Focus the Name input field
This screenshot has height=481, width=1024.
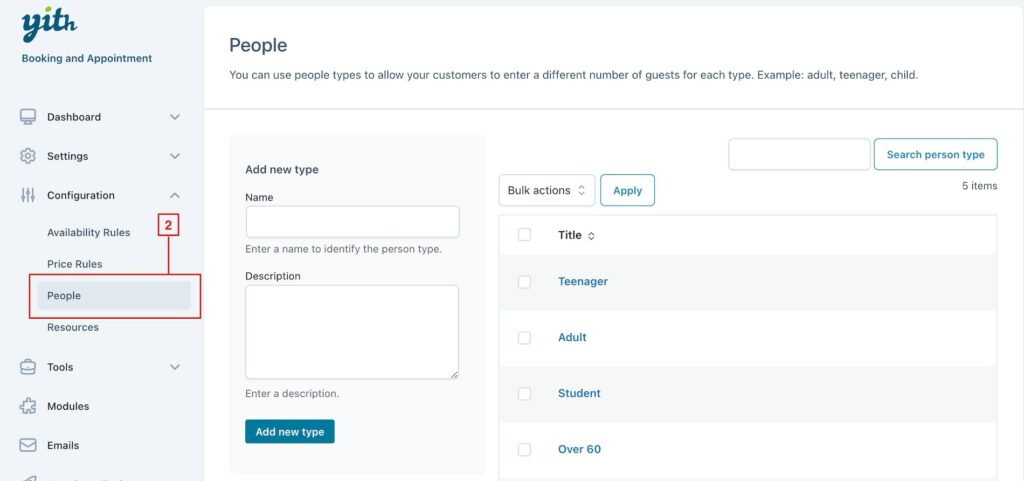[x=353, y=222]
